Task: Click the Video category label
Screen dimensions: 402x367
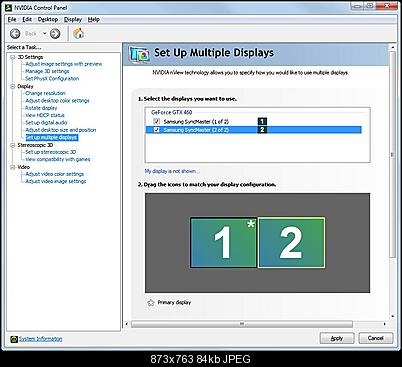Action: coord(23,167)
